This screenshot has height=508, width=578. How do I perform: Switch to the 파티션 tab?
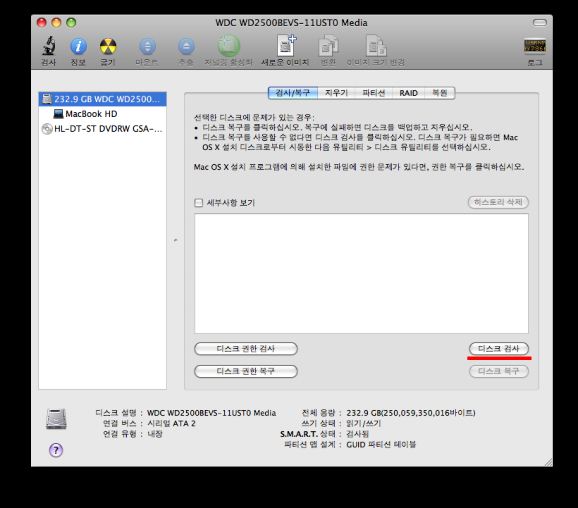(374, 93)
